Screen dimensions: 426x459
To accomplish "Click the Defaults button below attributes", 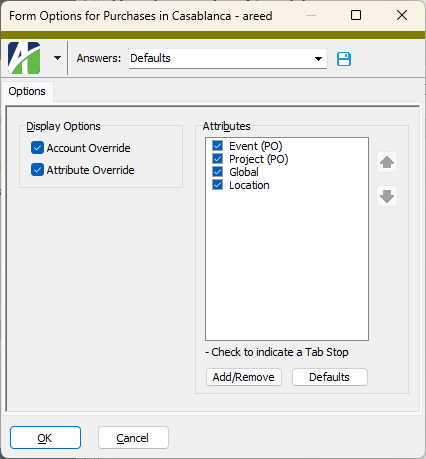I will (330, 377).
